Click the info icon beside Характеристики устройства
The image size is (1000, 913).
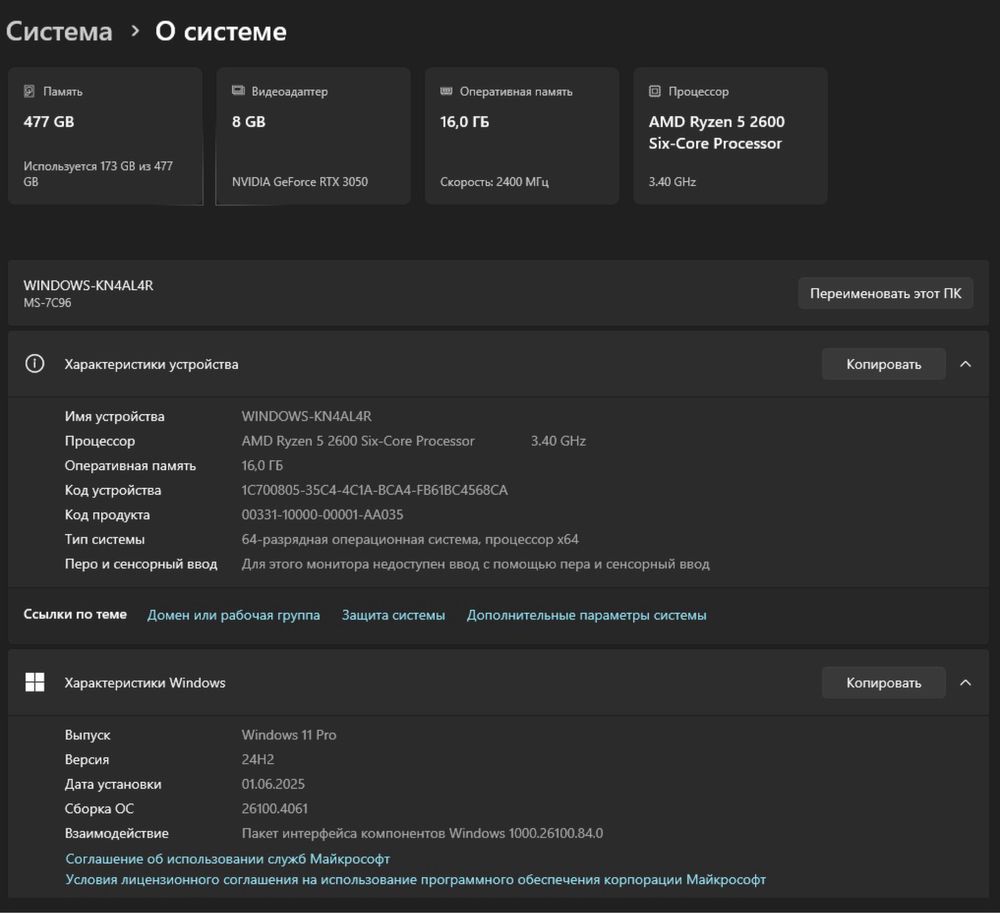pos(34,364)
